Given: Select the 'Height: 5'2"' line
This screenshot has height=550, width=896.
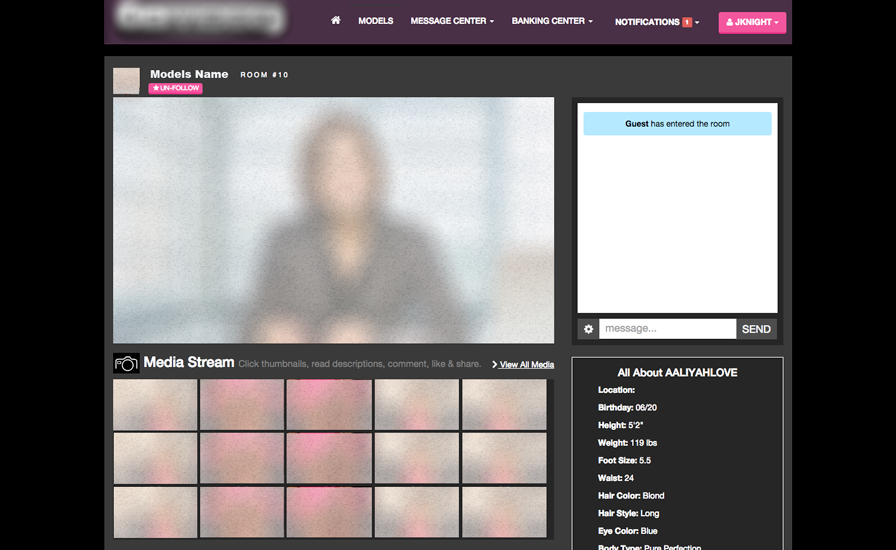Looking at the screenshot, I should pos(621,425).
